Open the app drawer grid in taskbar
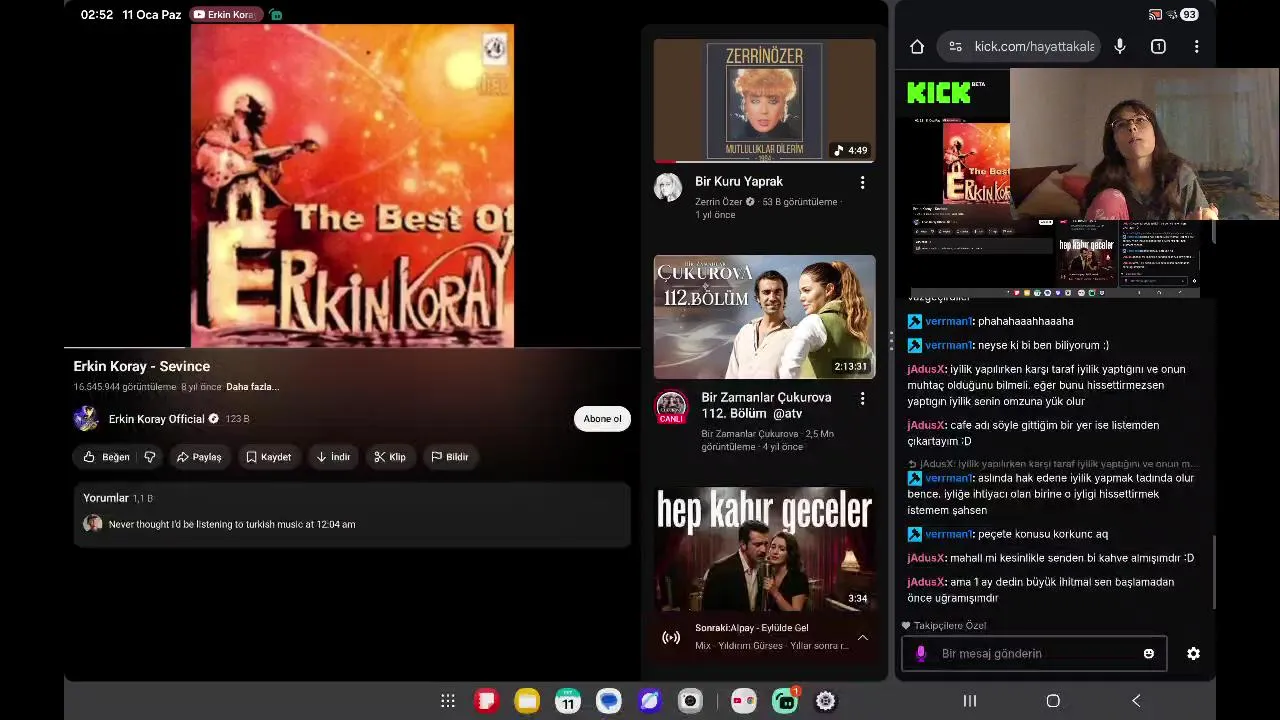 (448, 701)
